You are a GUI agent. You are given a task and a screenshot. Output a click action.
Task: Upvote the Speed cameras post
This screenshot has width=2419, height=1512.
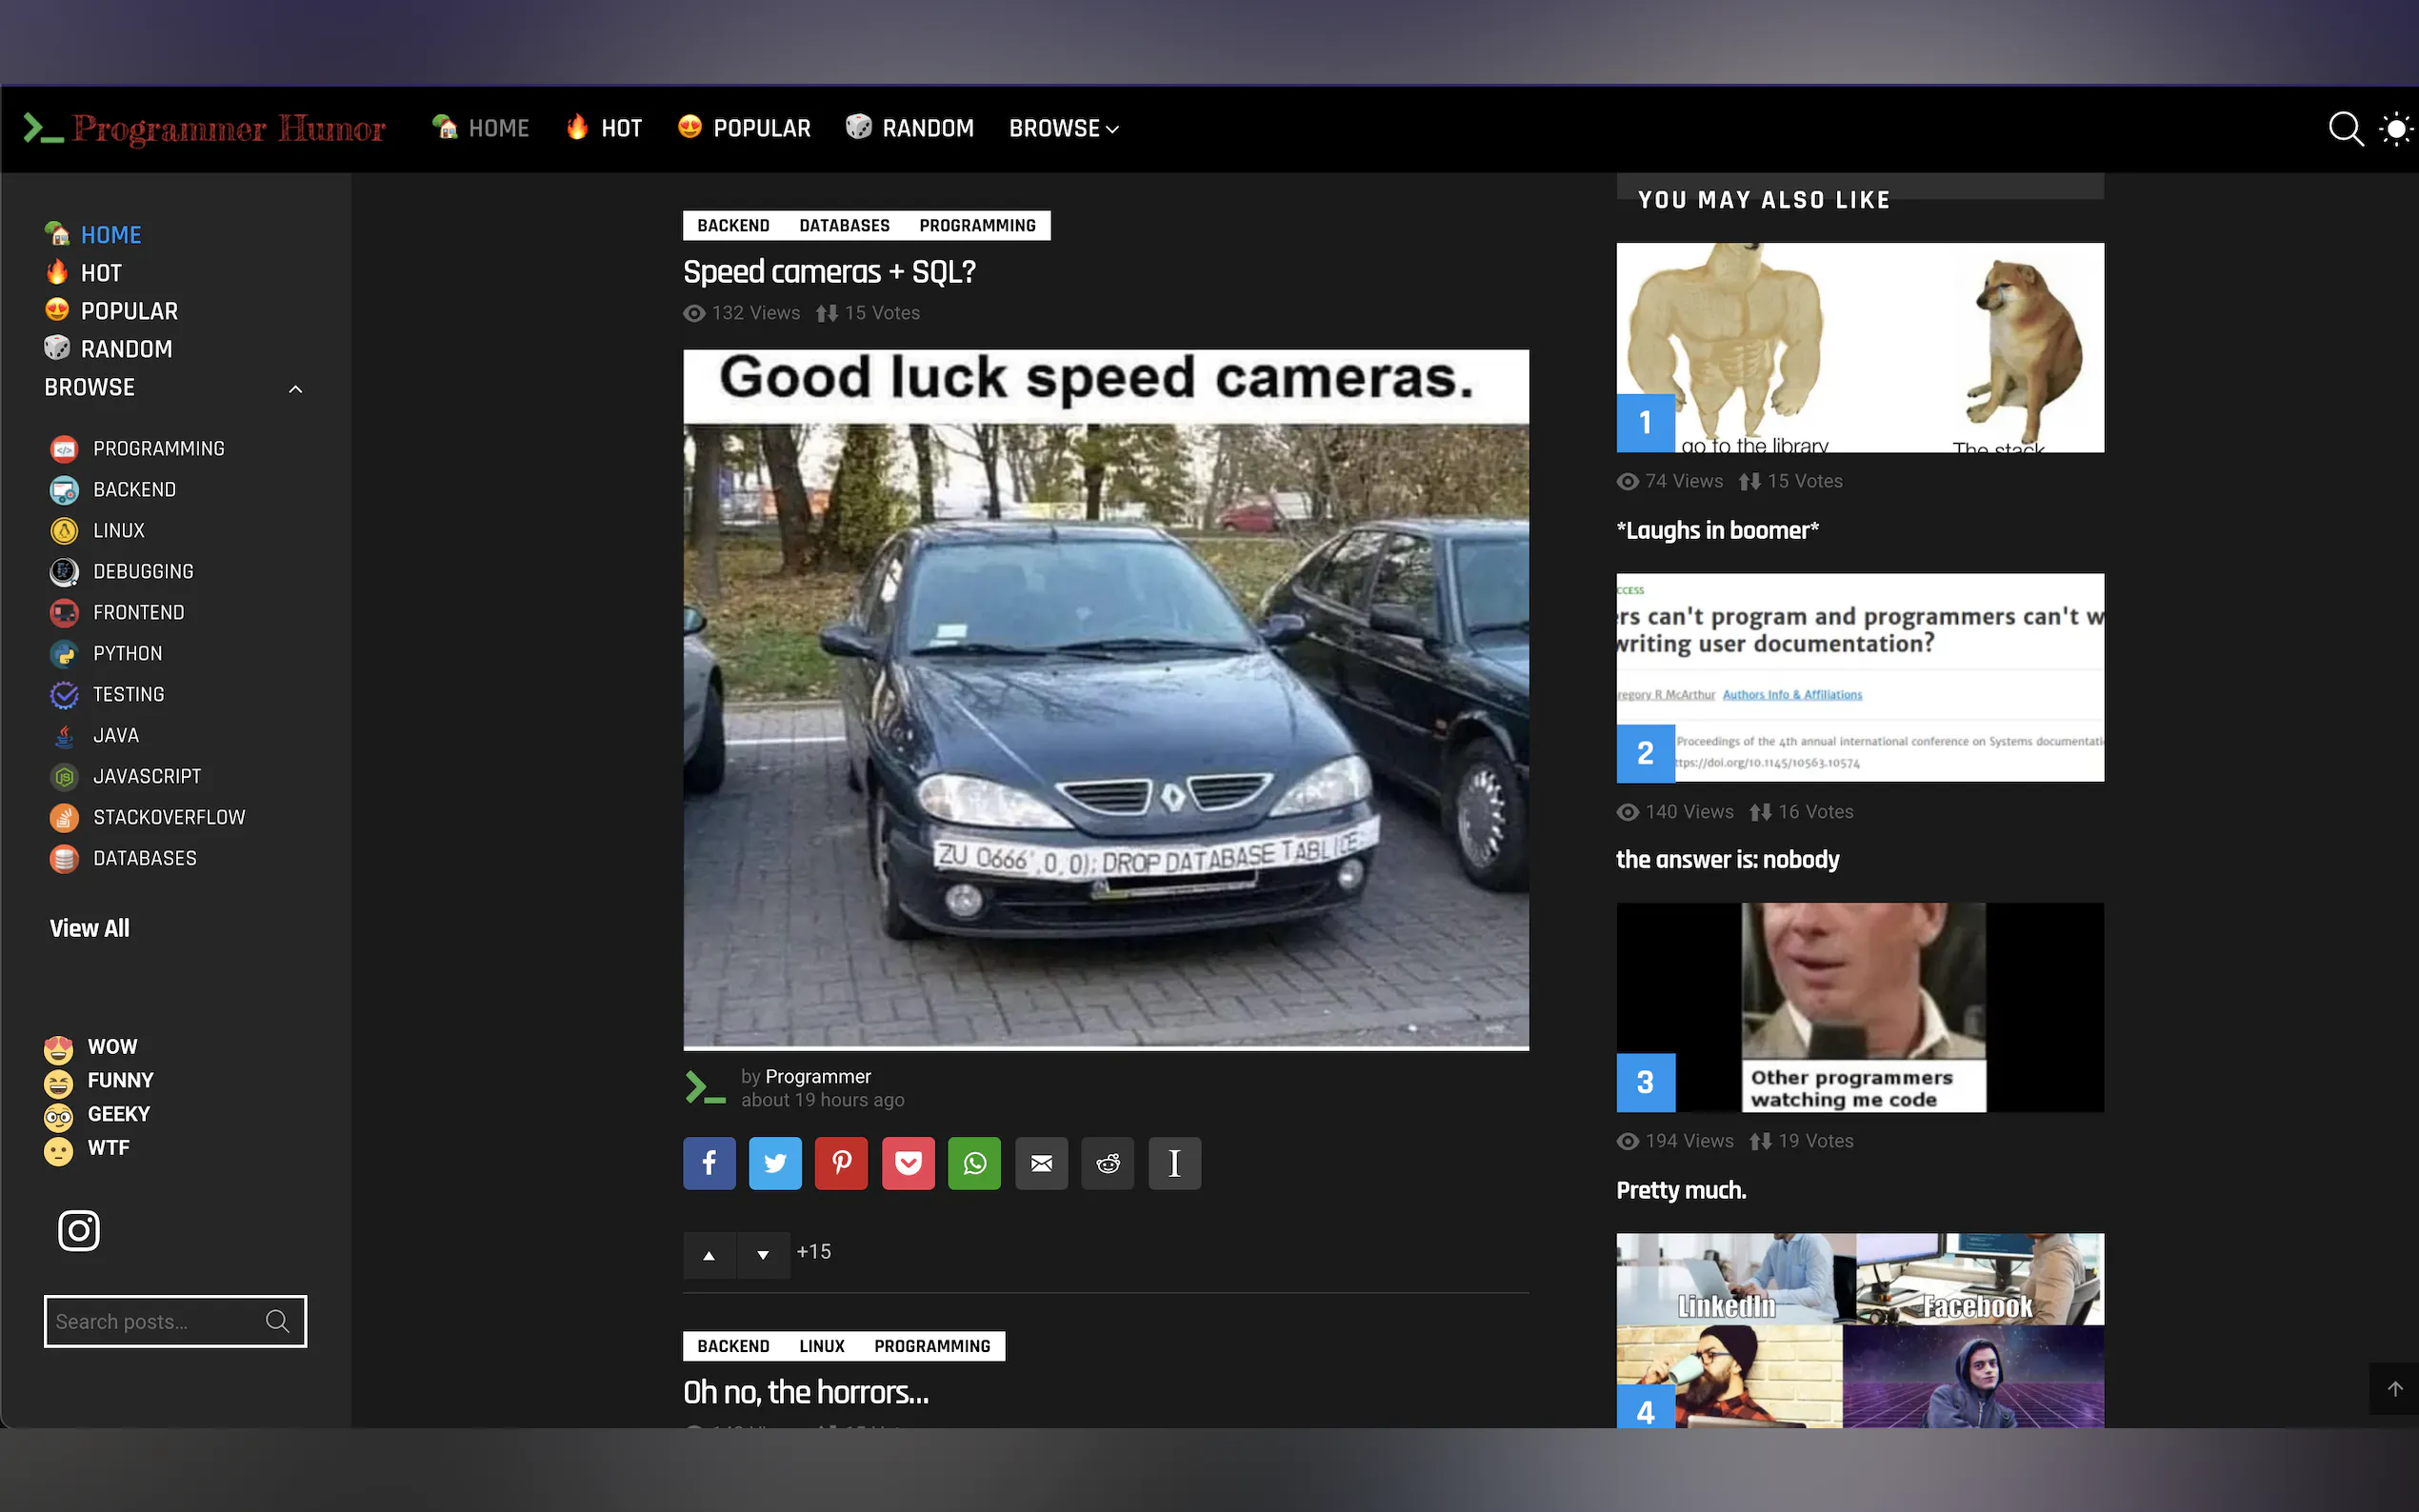709,1255
